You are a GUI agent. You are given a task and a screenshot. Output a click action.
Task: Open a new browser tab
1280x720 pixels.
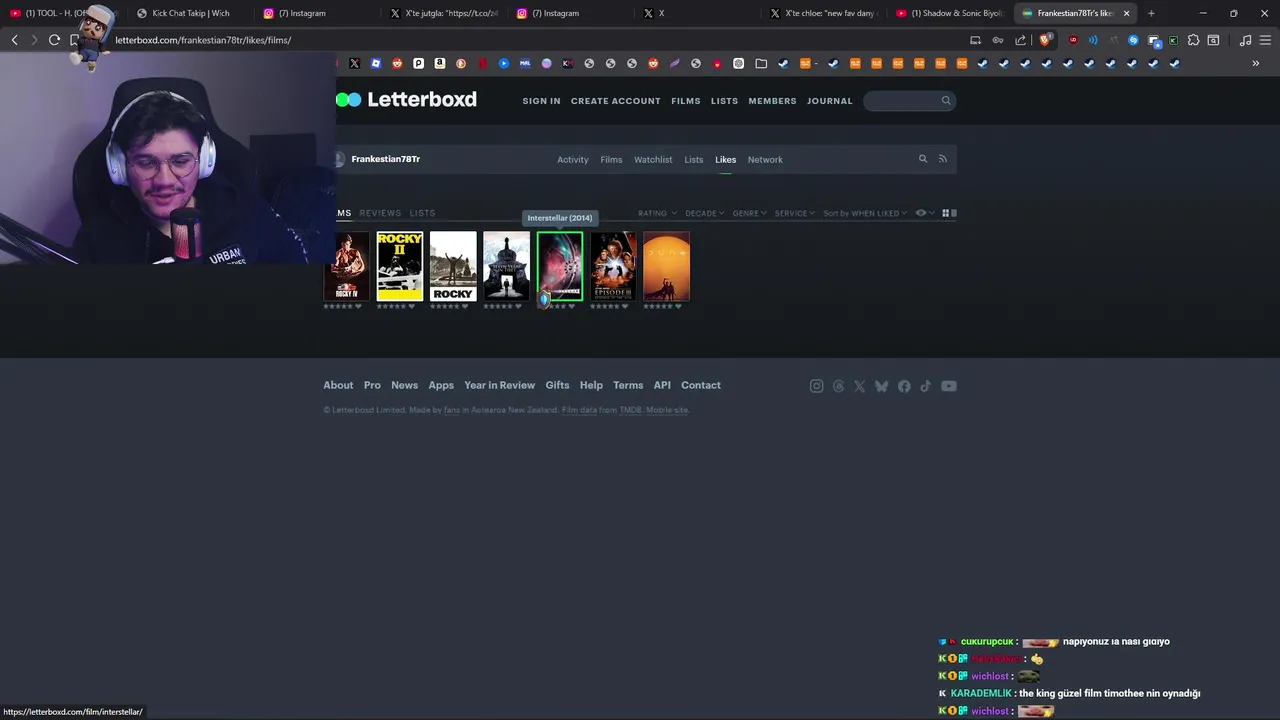[1151, 13]
